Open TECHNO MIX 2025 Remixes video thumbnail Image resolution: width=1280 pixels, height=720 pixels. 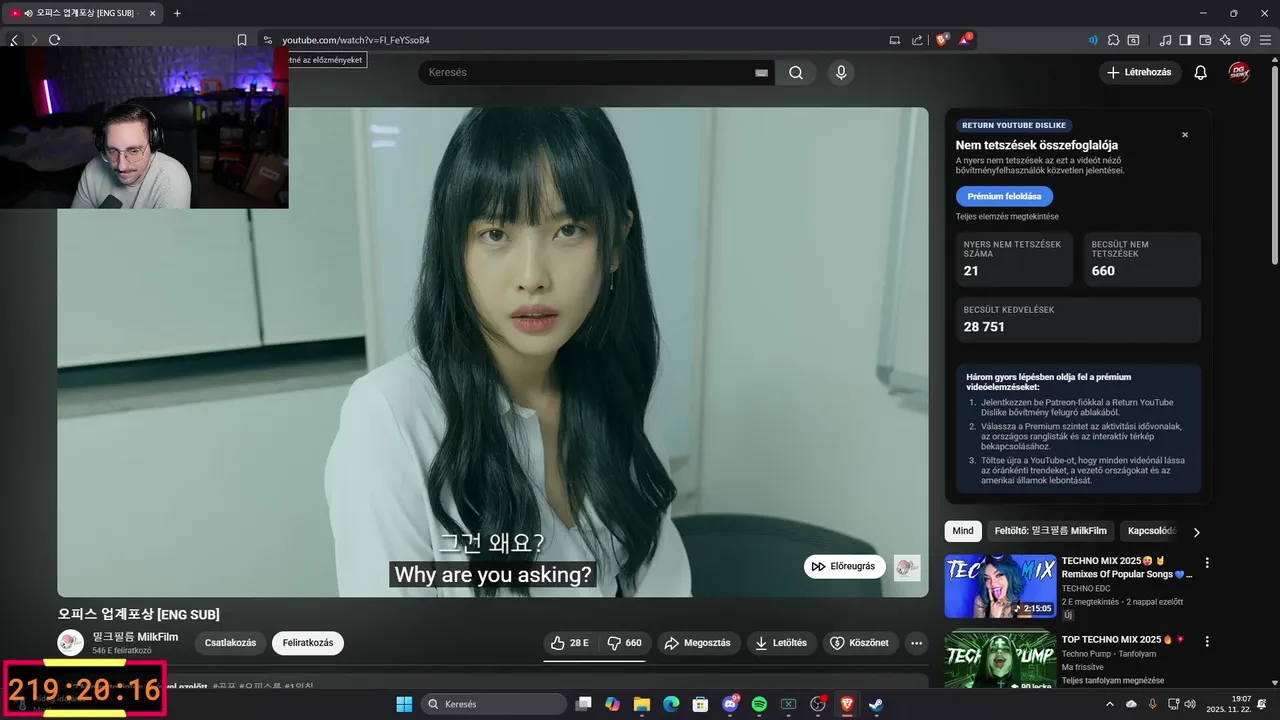click(1000, 586)
